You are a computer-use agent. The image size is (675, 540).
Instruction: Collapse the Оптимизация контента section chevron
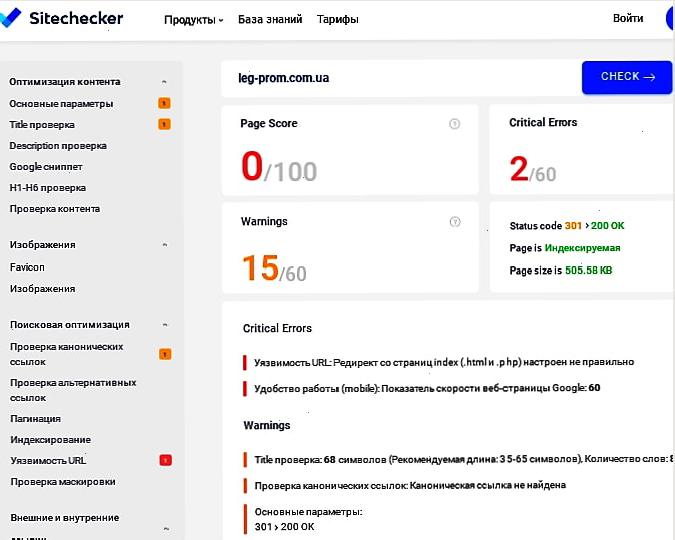tap(164, 82)
